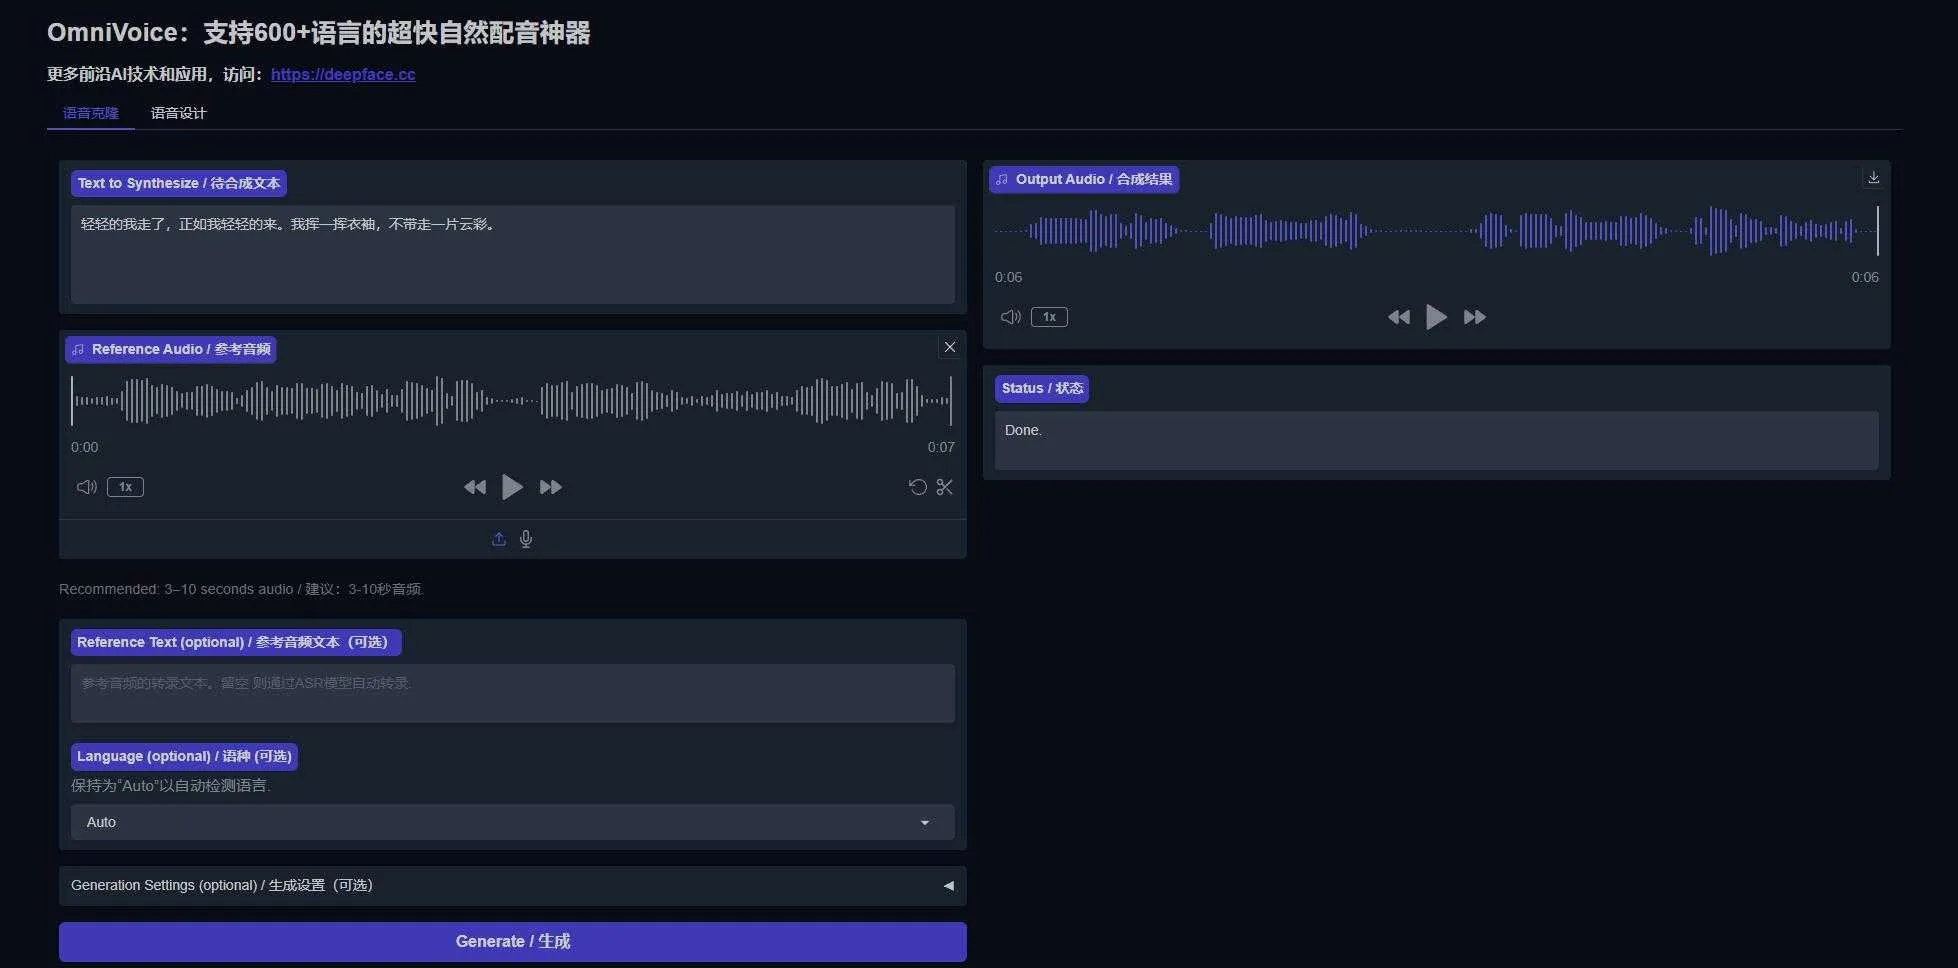1958x968 pixels.
Task: Mute the output audio volume
Action: [1010, 317]
